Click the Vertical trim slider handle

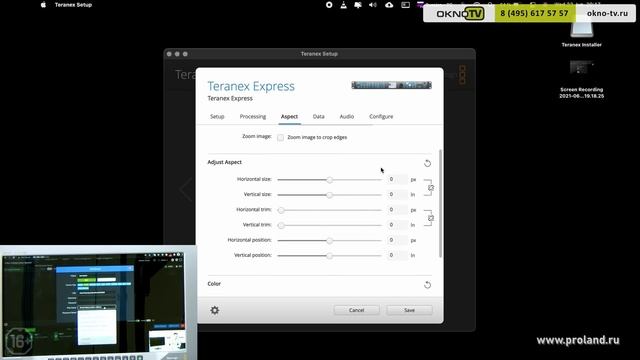tap(281, 225)
